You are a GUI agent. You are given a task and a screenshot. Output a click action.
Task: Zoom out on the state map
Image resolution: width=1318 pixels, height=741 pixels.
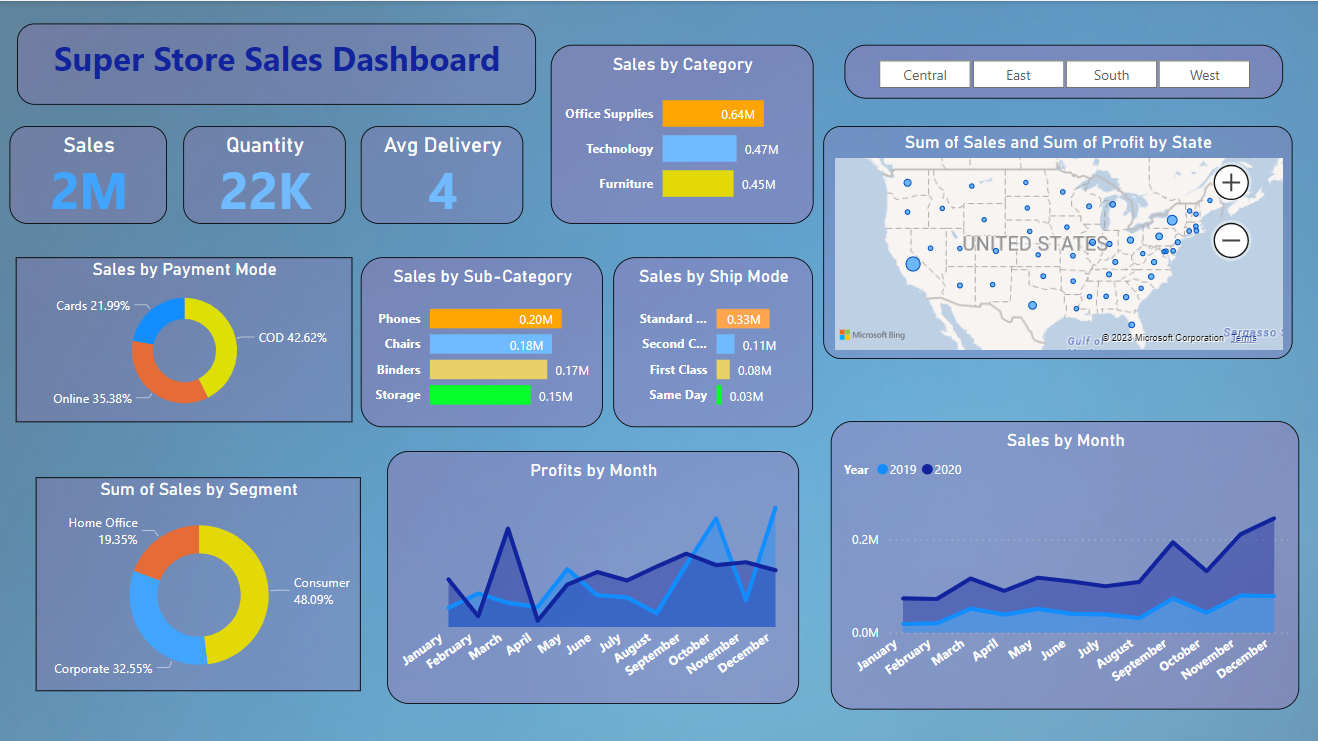1231,240
